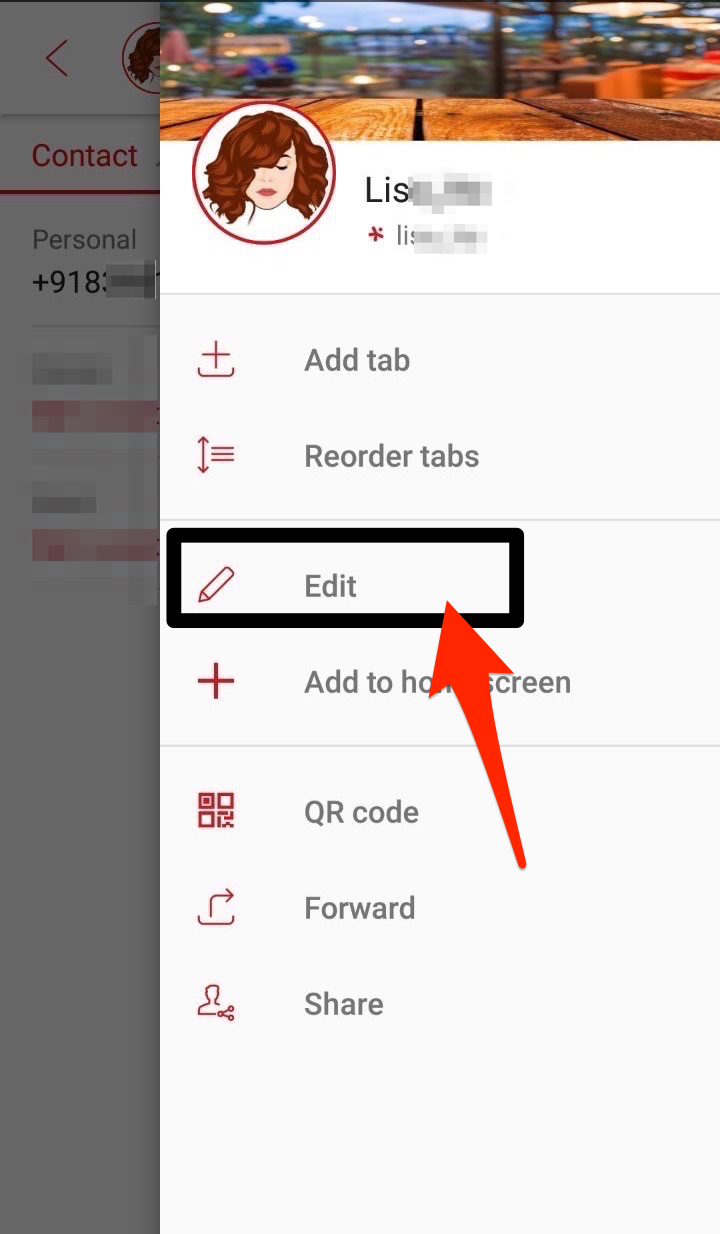Switch to the Contact tab
The height and width of the screenshot is (1234, 720).
pos(85,156)
